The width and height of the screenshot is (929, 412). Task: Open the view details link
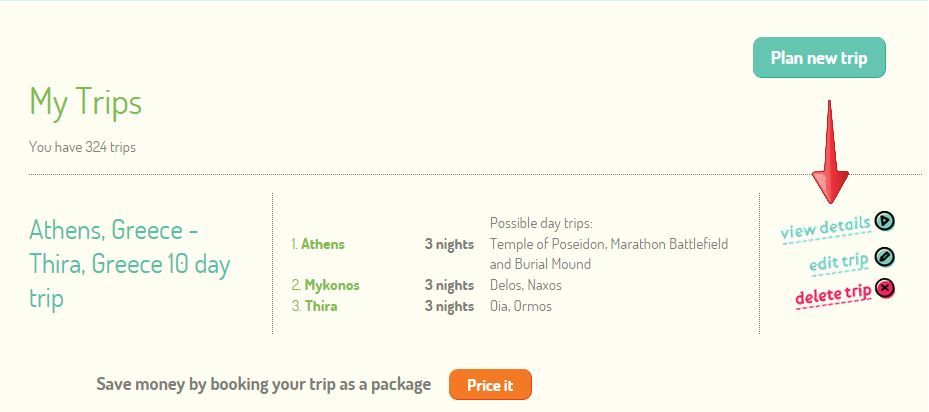[x=825, y=230]
